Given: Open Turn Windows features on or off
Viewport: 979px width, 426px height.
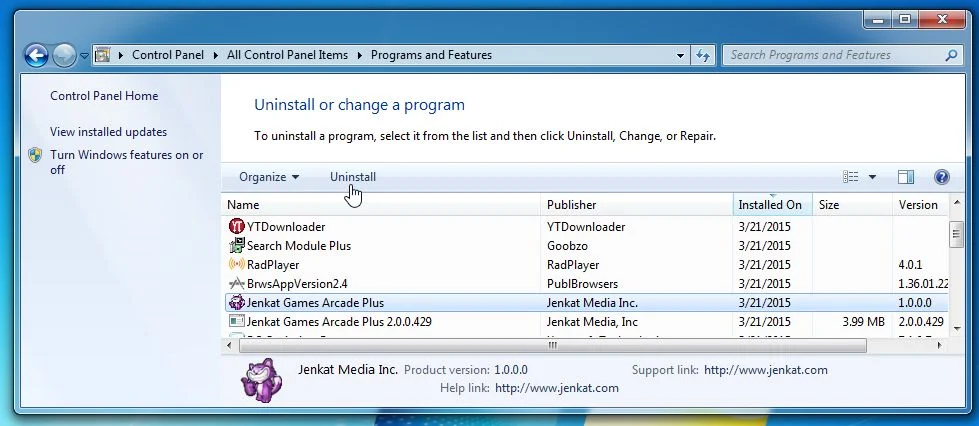Looking at the screenshot, I should (127, 162).
